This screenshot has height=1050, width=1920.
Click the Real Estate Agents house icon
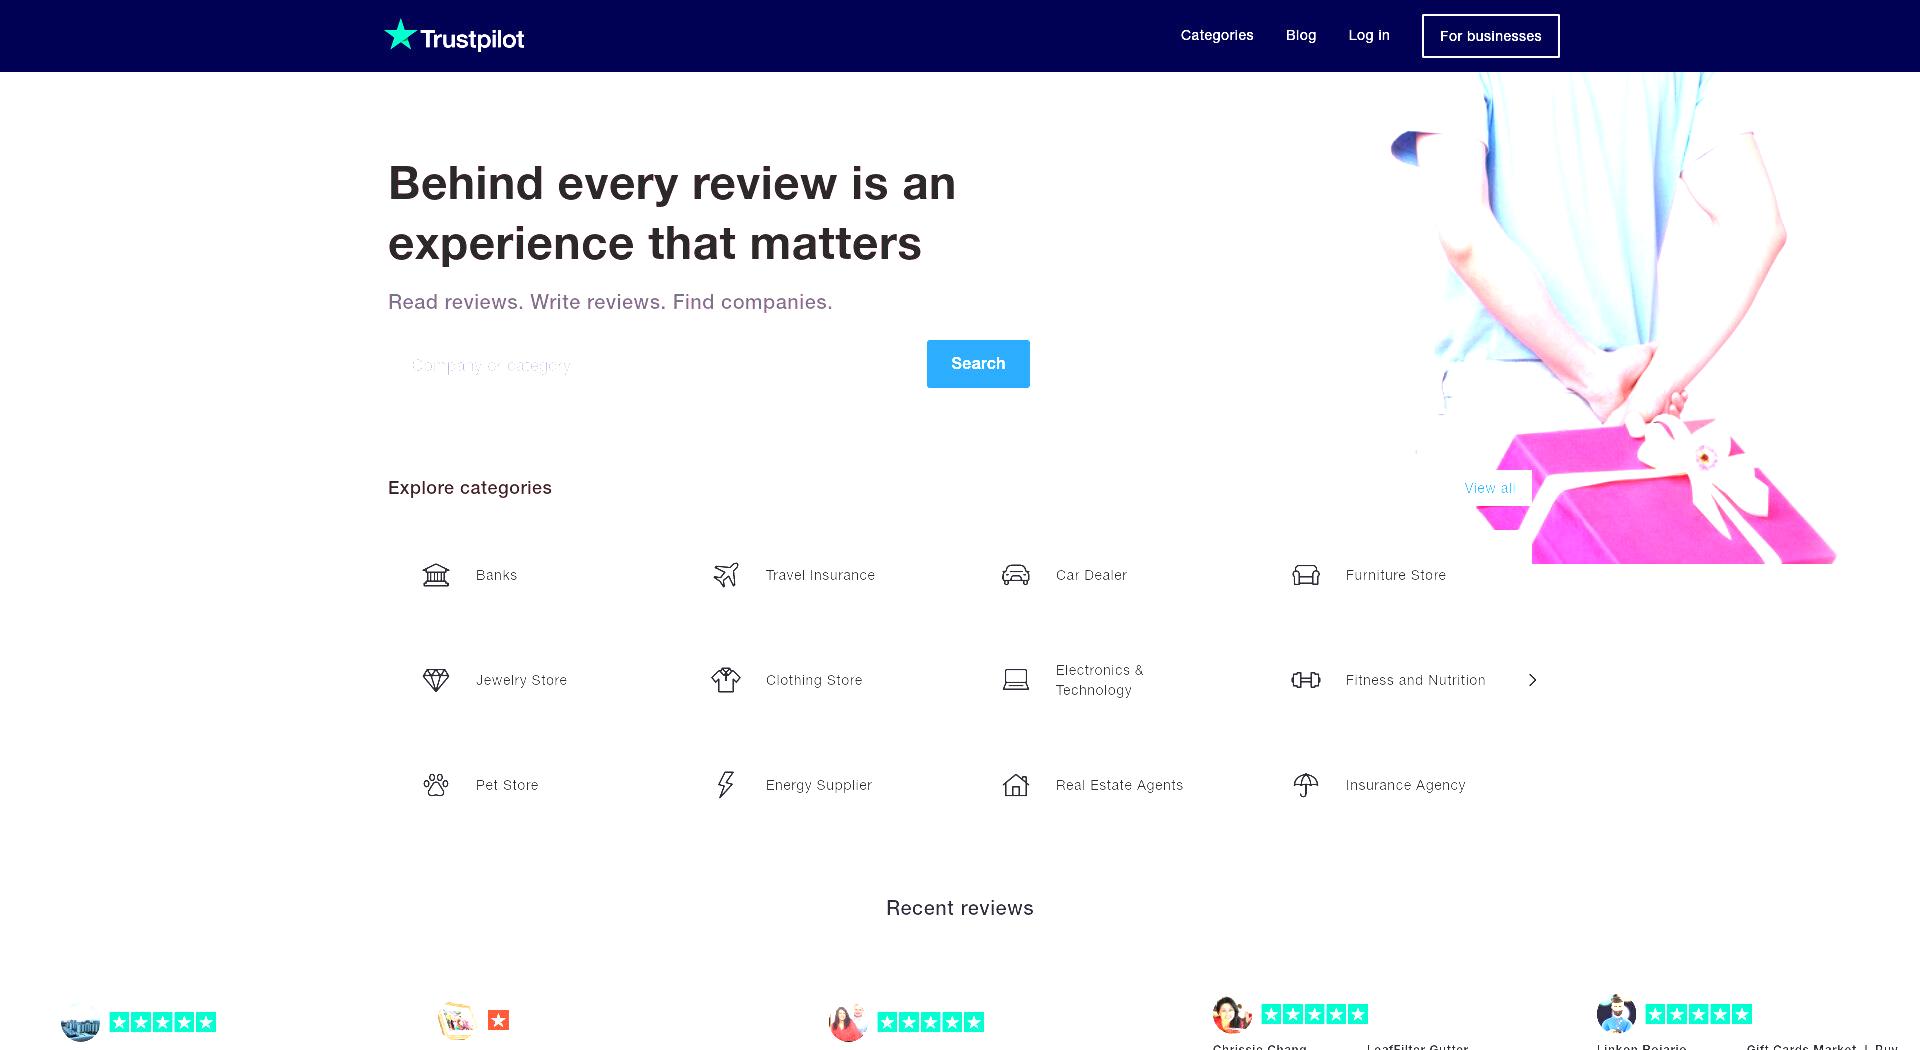tap(1016, 785)
